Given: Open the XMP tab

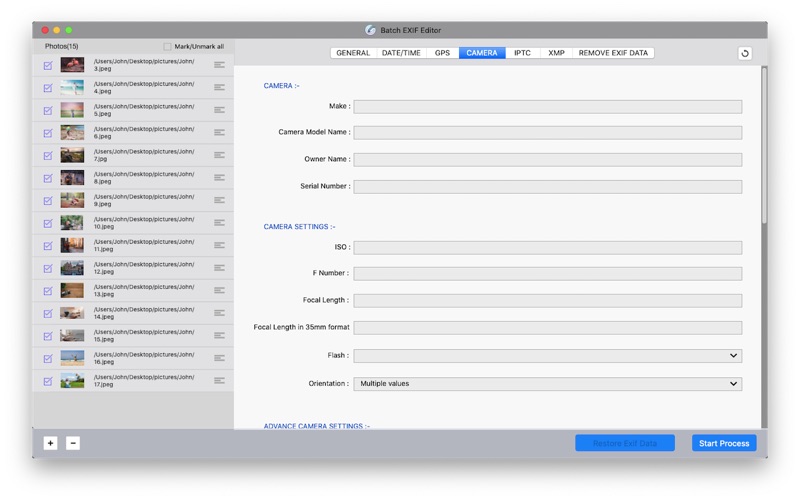Looking at the screenshot, I should (556, 53).
